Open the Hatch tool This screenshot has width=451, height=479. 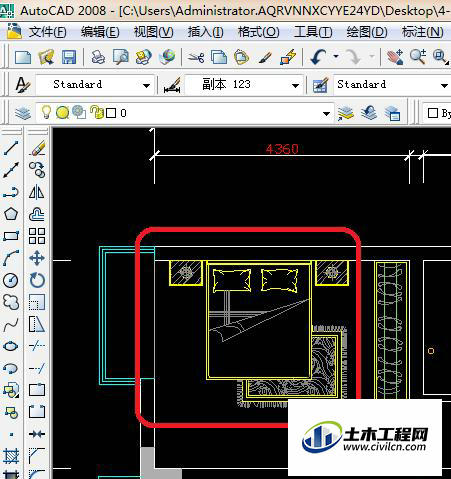(11, 456)
